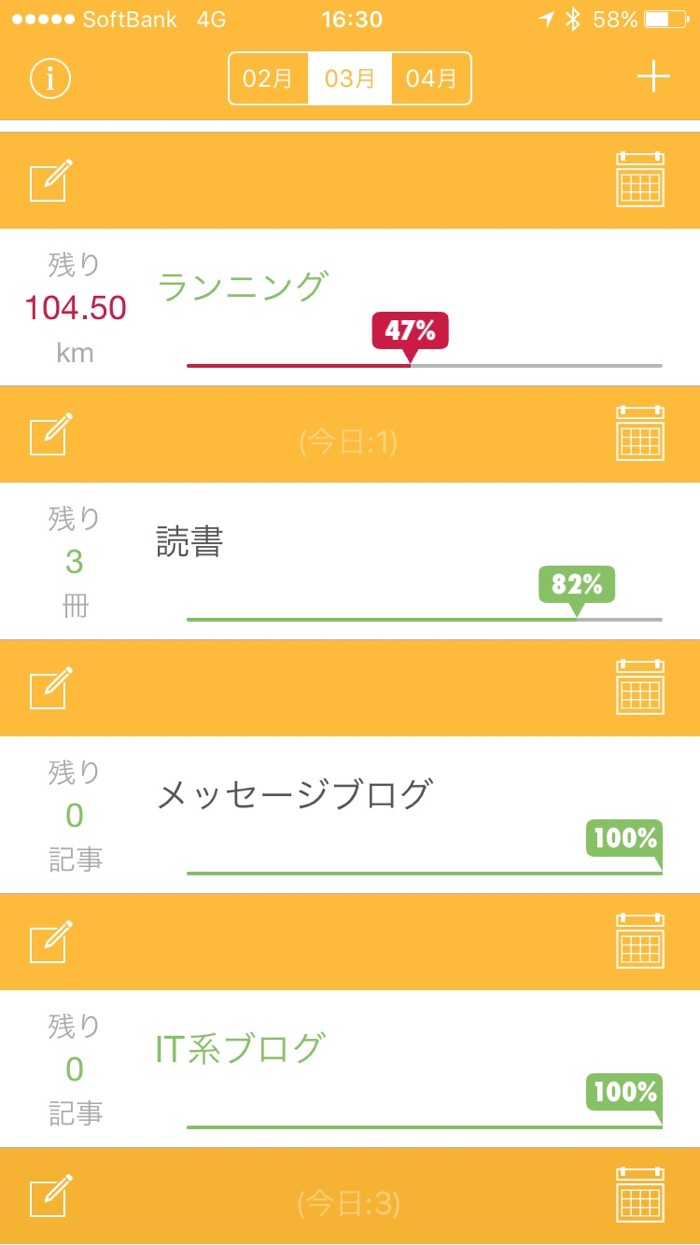The width and height of the screenshot is (700, 1245).
Task: Tap the edit icon above IT系ブログ
Action: (51, 942)
